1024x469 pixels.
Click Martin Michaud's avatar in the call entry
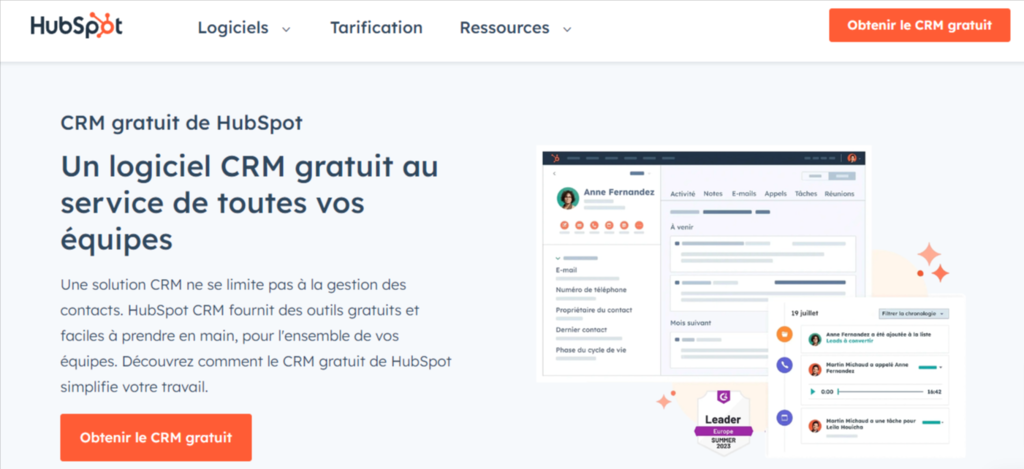coord(815,370)
